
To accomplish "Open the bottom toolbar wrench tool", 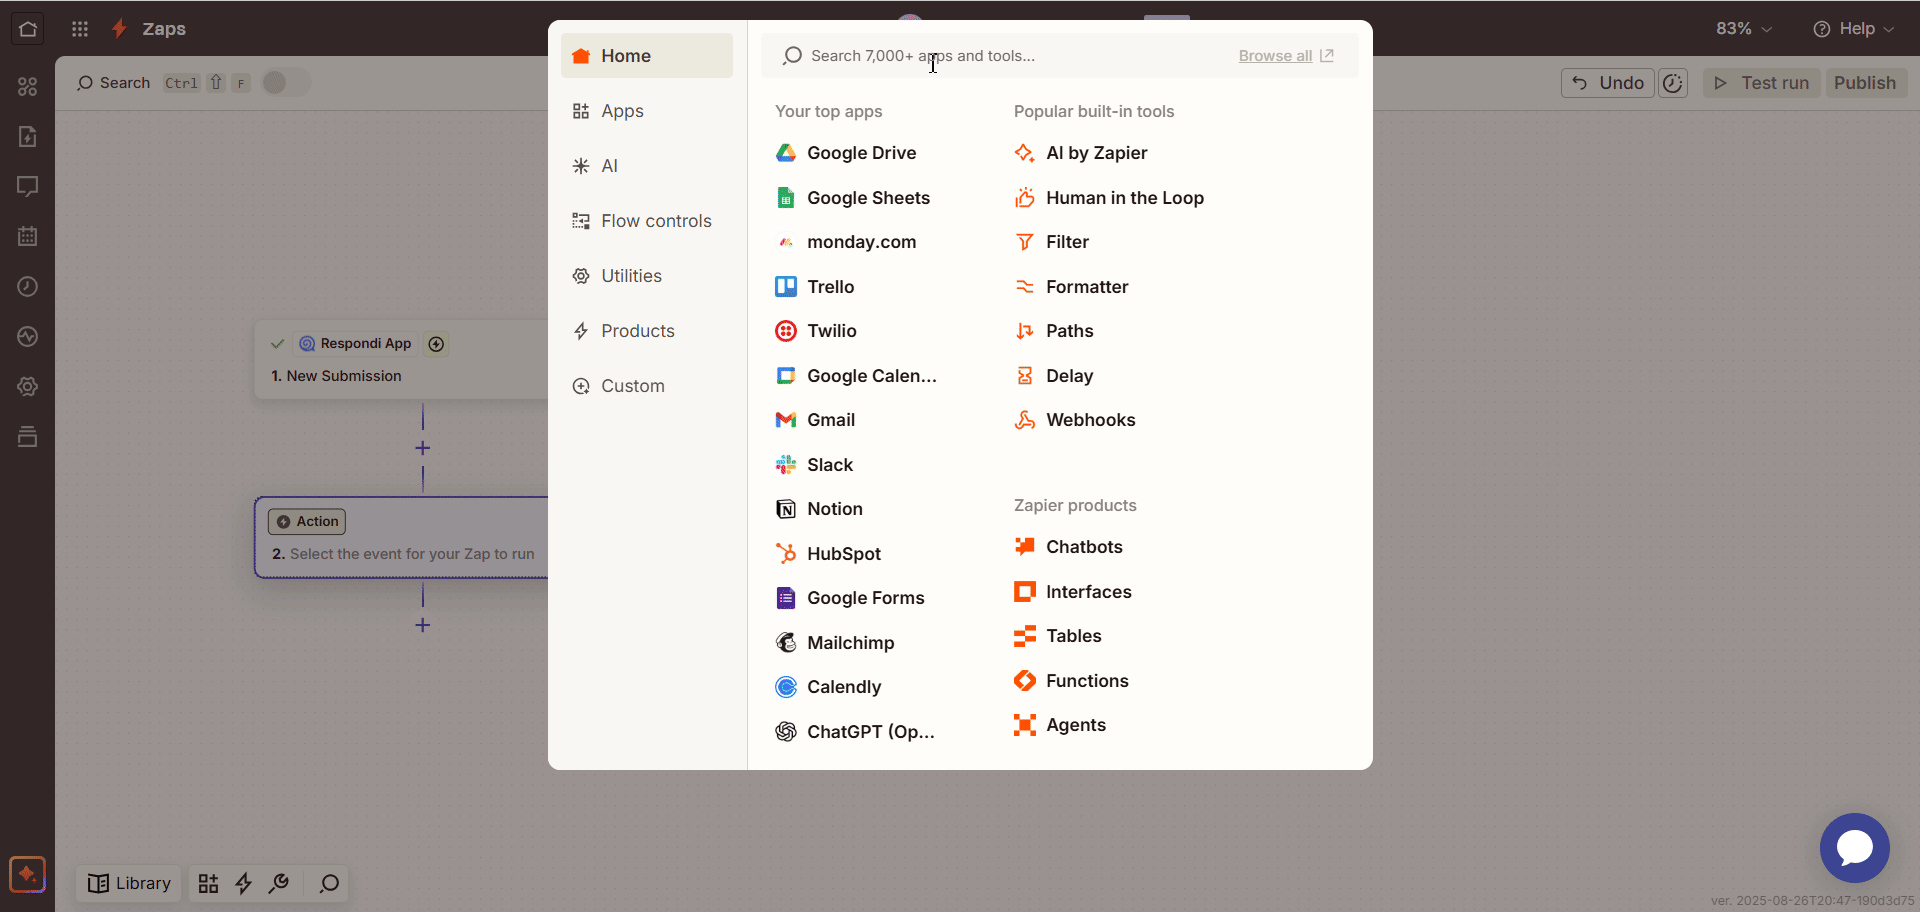I will coord(279,884).
